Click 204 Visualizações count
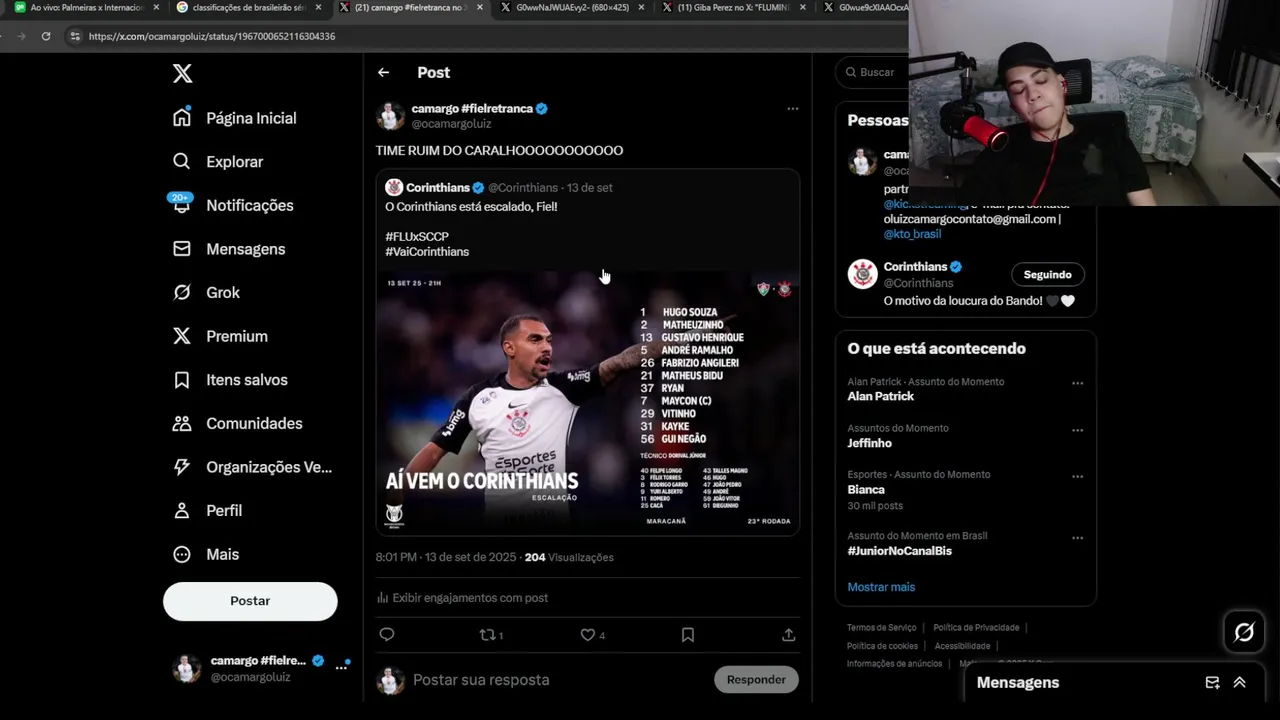Image resolution: width=1280 pixels, height=720 pixels. pyautogui.click(x=569, y=557)
